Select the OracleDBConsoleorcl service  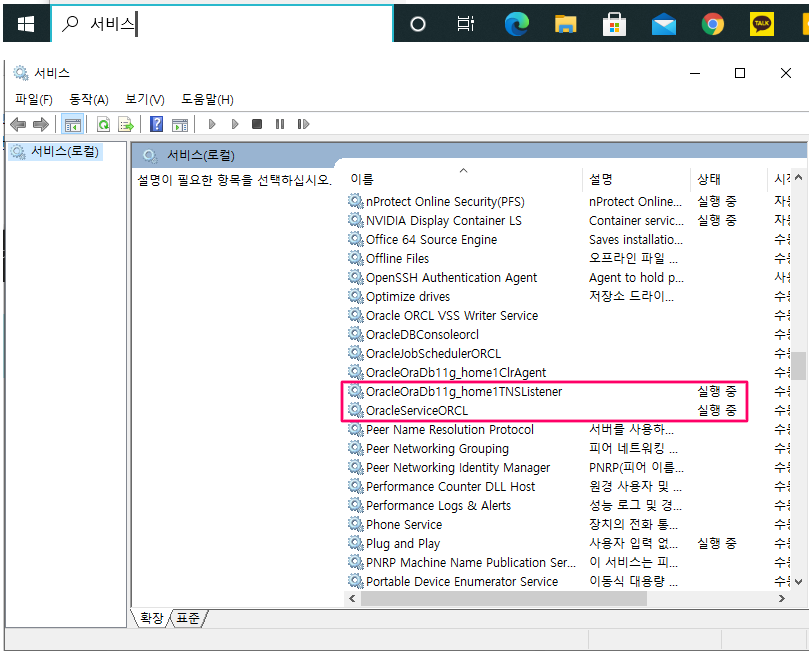point(423,335)
